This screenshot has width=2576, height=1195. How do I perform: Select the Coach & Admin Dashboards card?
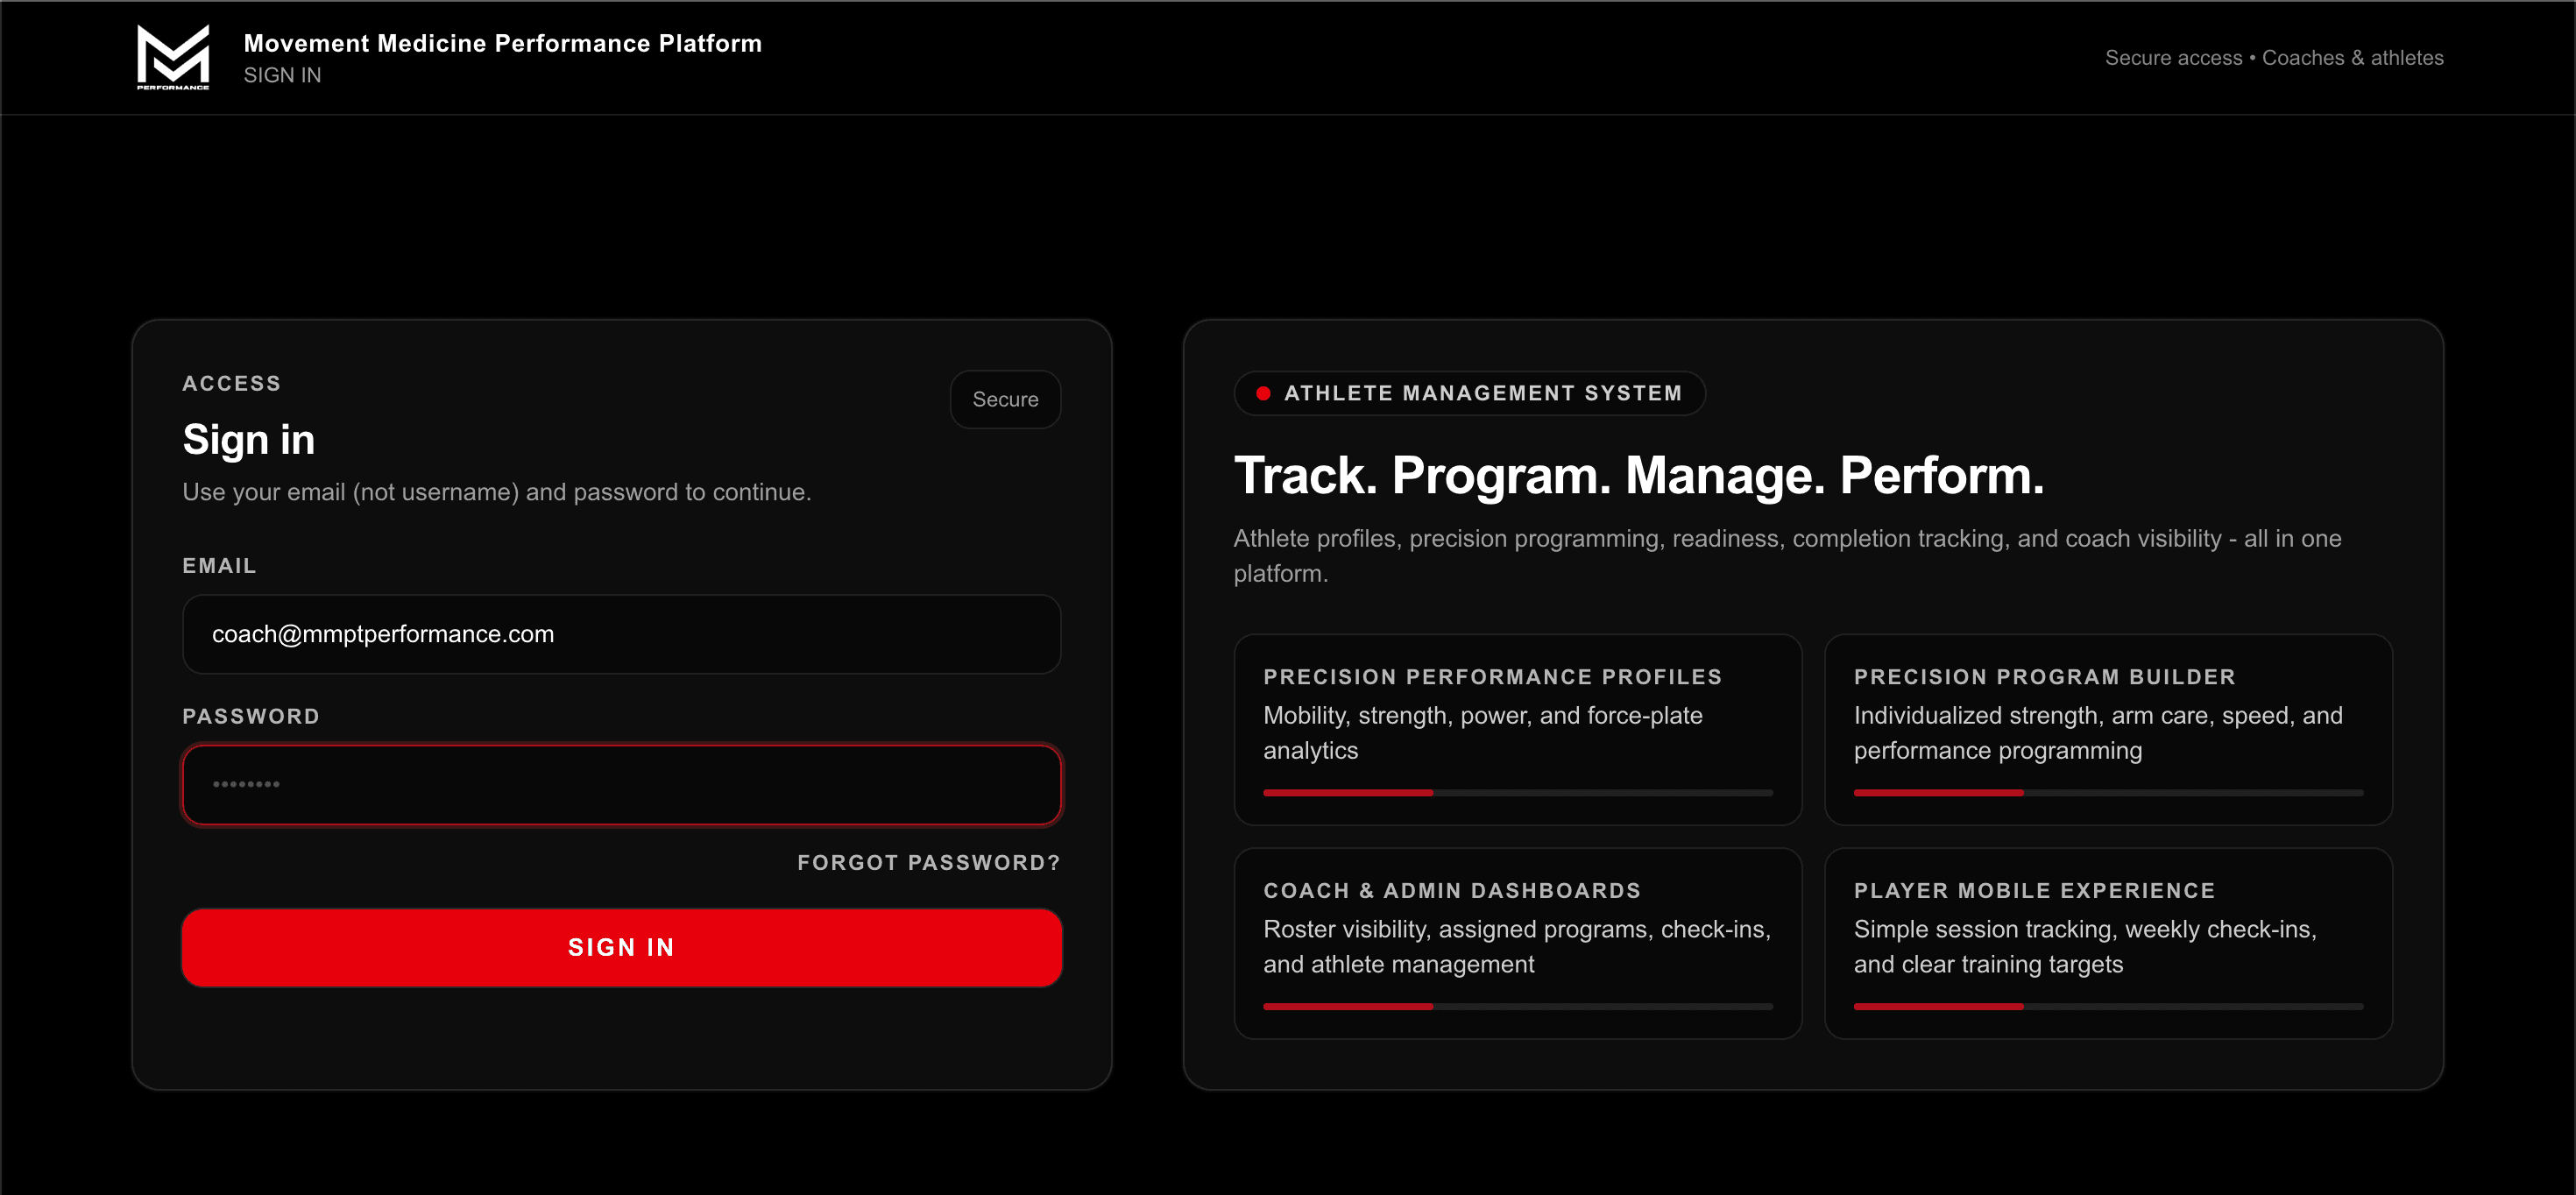click(1517, 943)
